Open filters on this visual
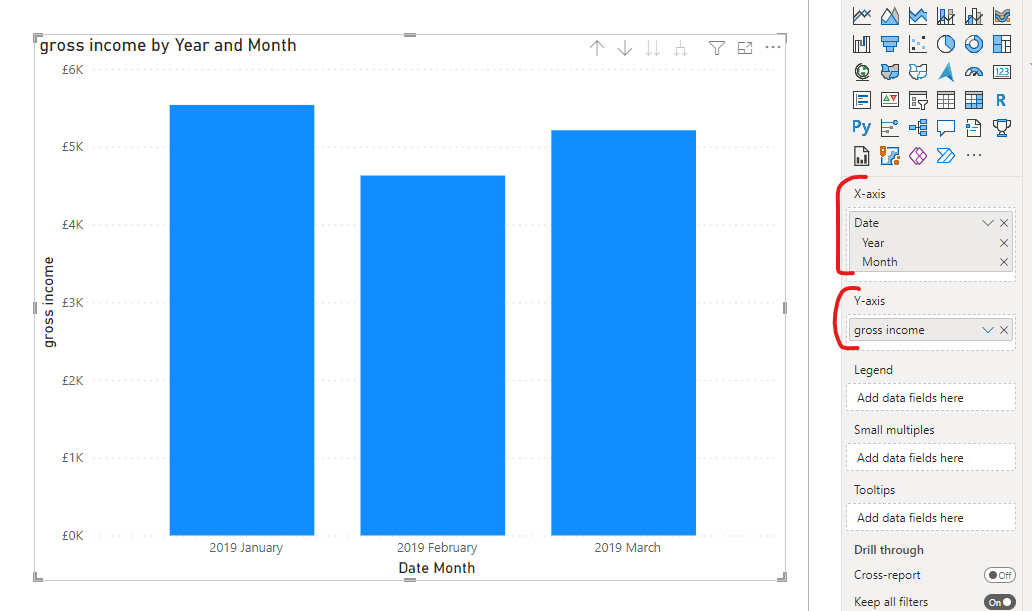 (717, 48)
